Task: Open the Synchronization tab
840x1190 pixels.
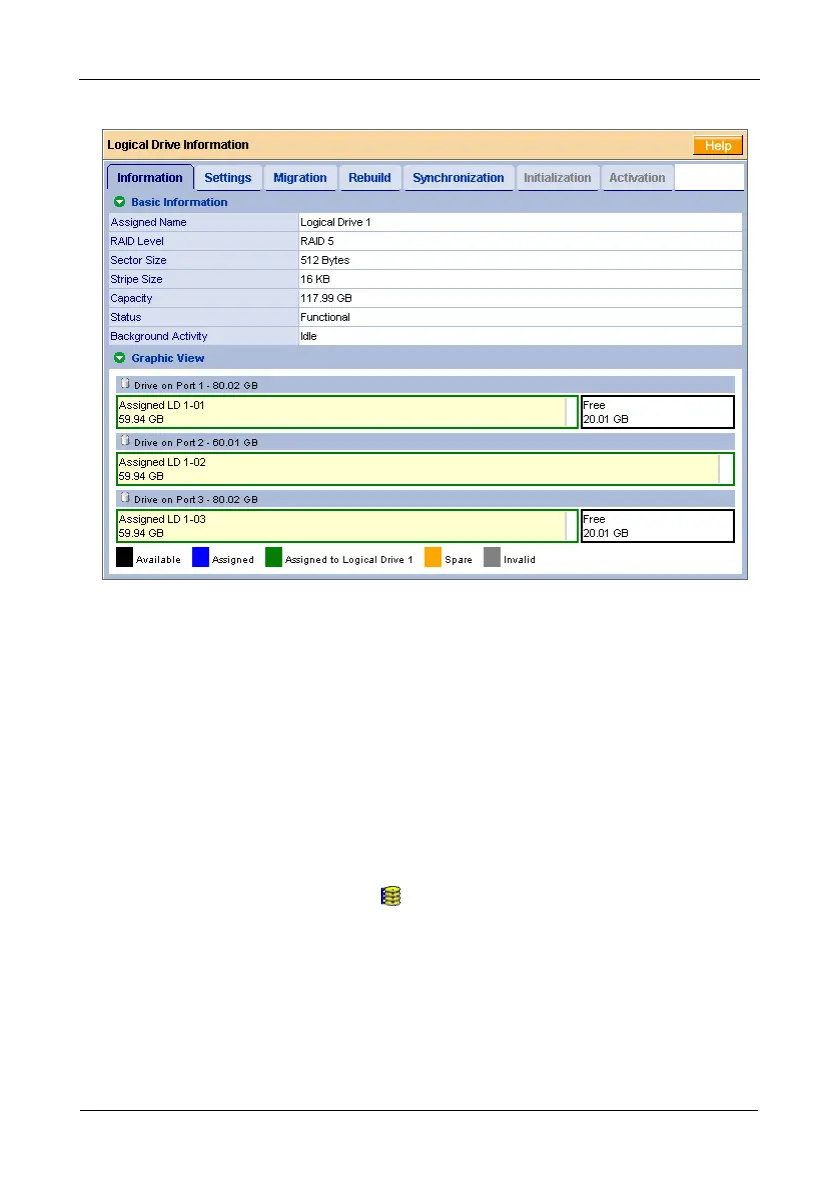Action: coord(458,178)
